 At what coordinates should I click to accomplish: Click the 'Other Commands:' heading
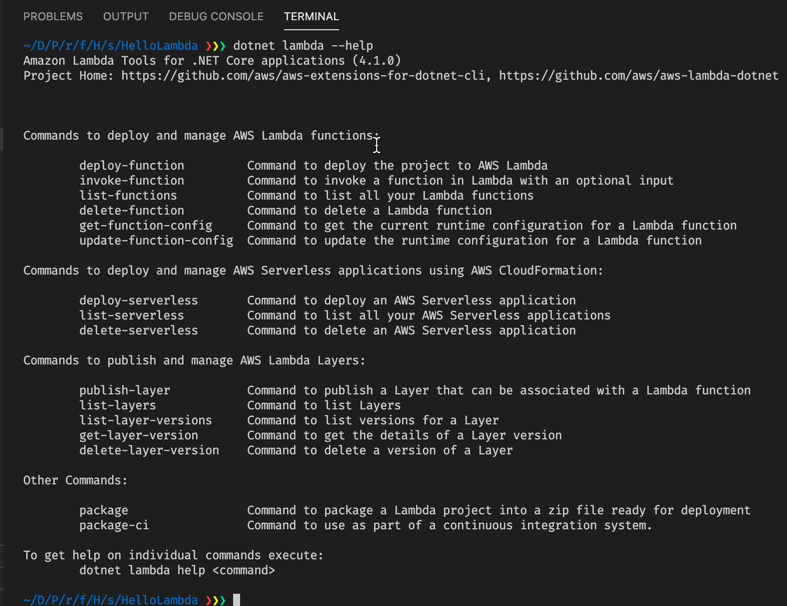tap(75, 480)
